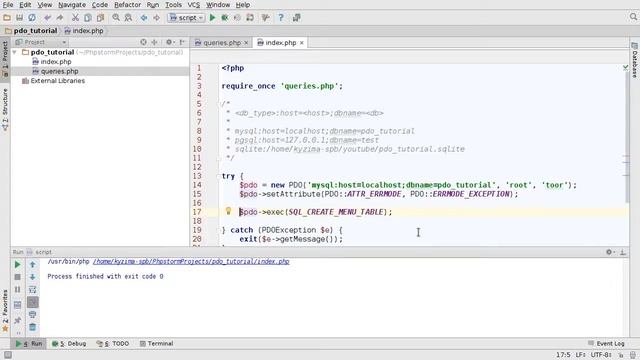
Task: Switch to the queries.php editor tab
Action: [x=222, y=42]
